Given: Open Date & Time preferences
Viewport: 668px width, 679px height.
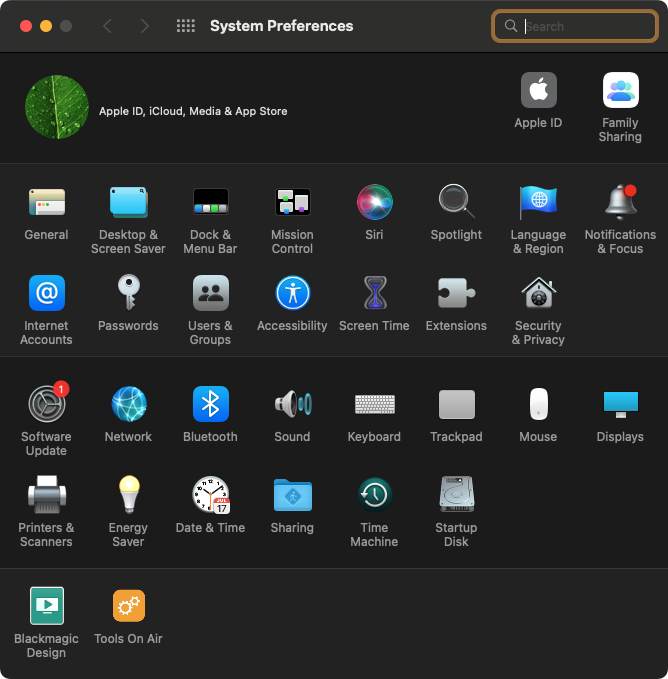Looking at the screenshot, I should (211, 495).
